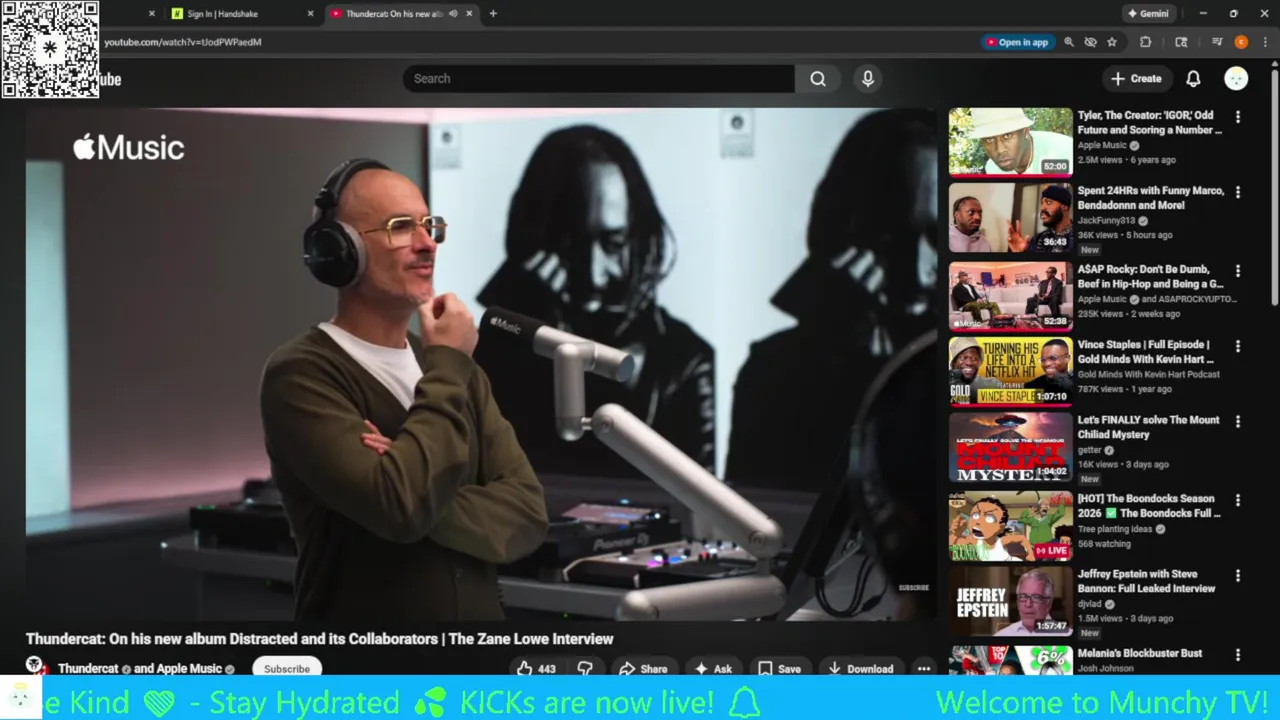Open options for The Boondocks live stream
This screenshot has height=720, width=1280.
point(1238,500)
